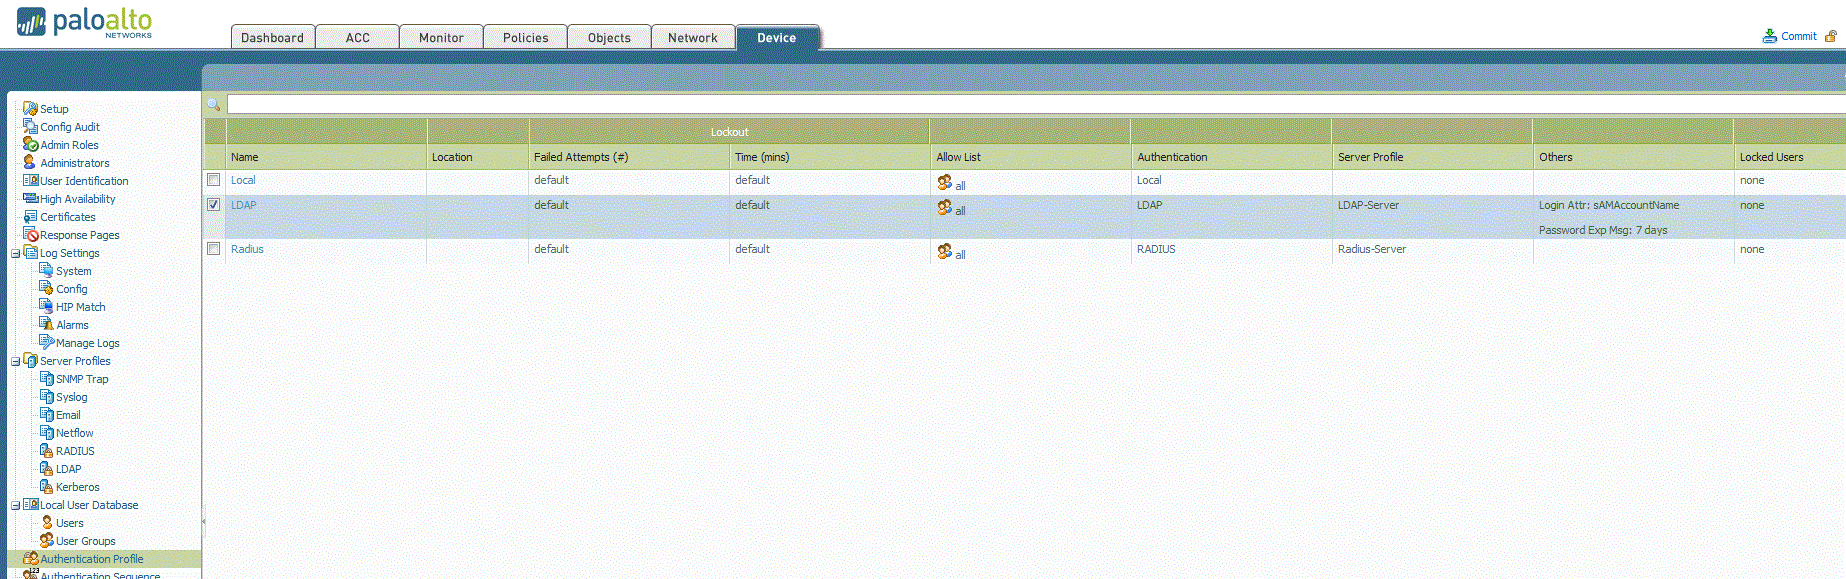Uncheck the LDAP profile checkbox
The height and width of the screenshot is (579, 1846).
point(213,205)
